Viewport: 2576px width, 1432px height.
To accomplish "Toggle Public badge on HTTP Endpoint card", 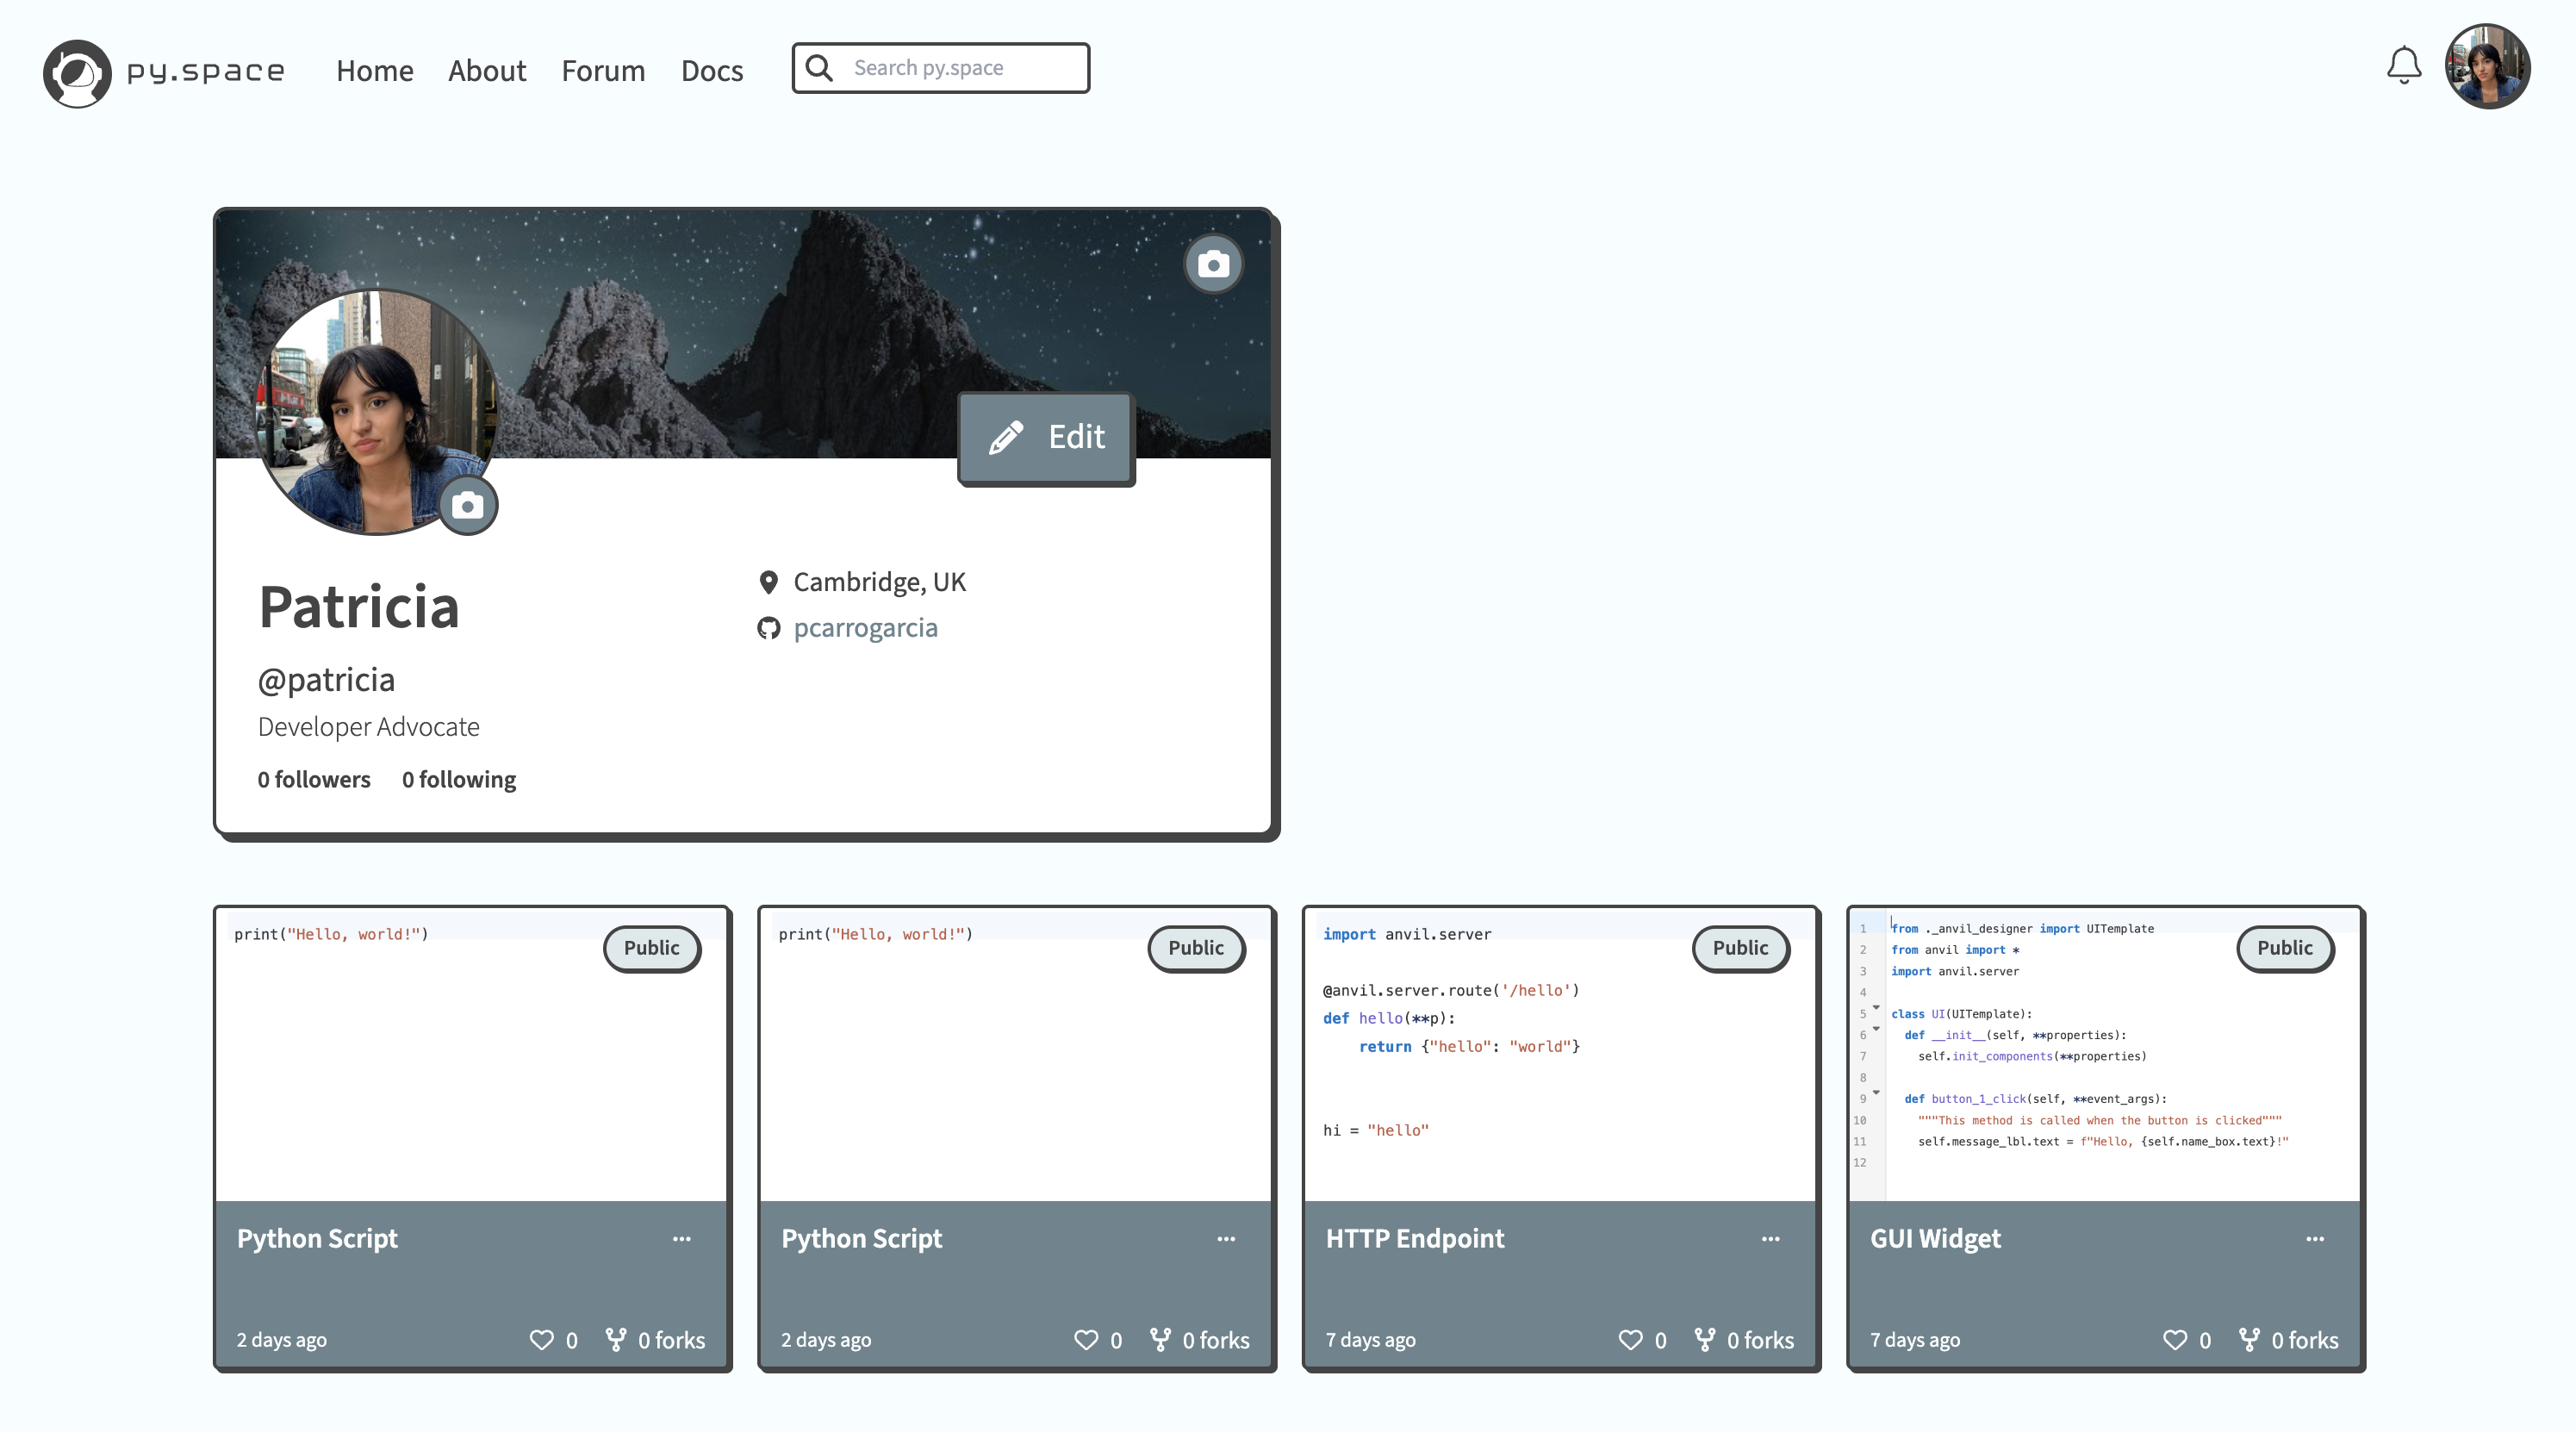I will pyautogui.click(x=1741, y=948).
